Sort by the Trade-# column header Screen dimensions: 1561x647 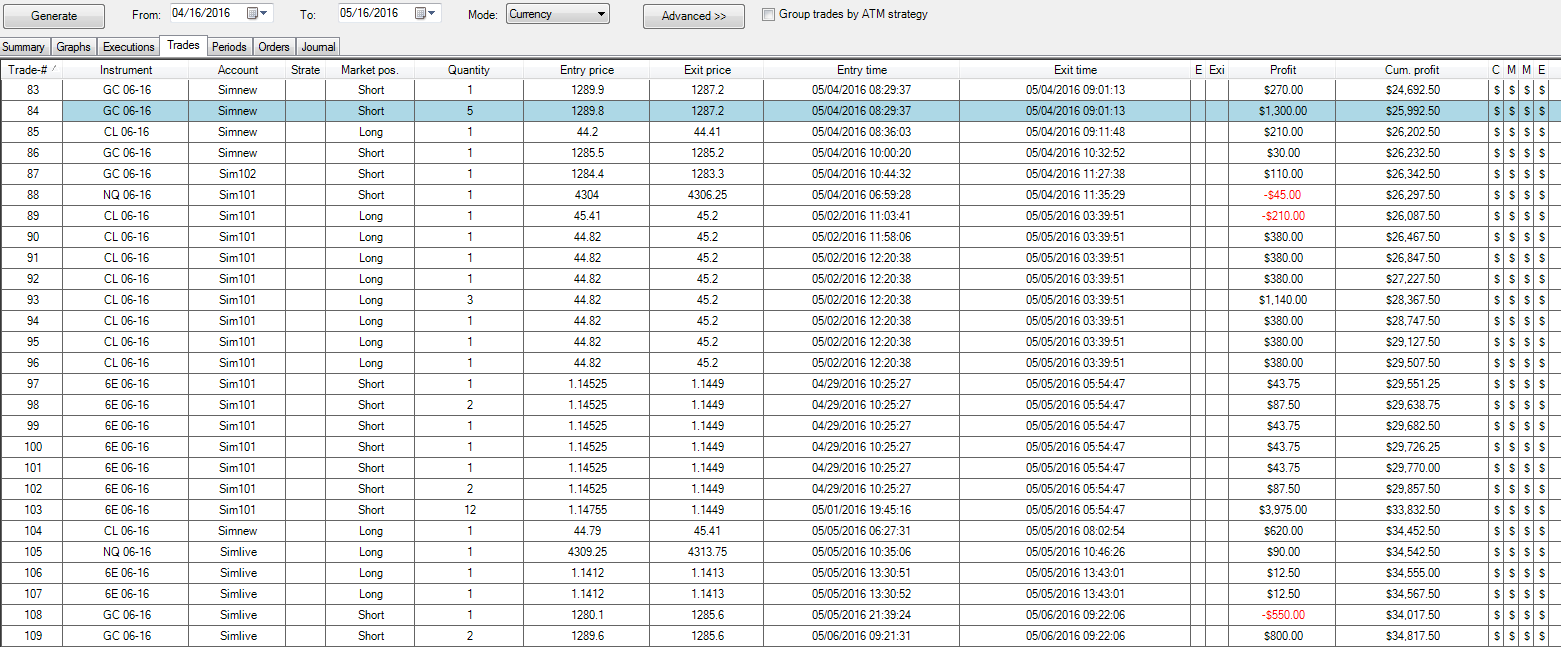pyautogui.click(x=32, y=70)
